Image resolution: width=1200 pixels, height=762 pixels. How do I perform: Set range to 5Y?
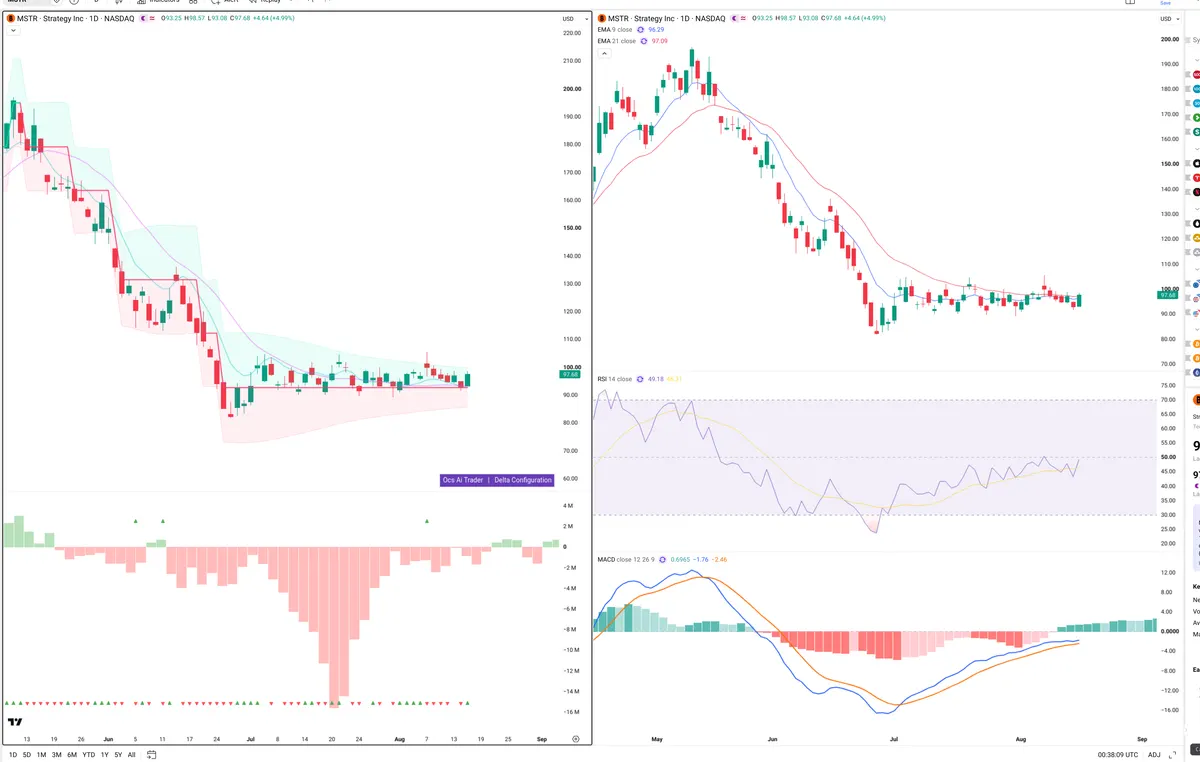pyautogui.click(x=118, y=755)
